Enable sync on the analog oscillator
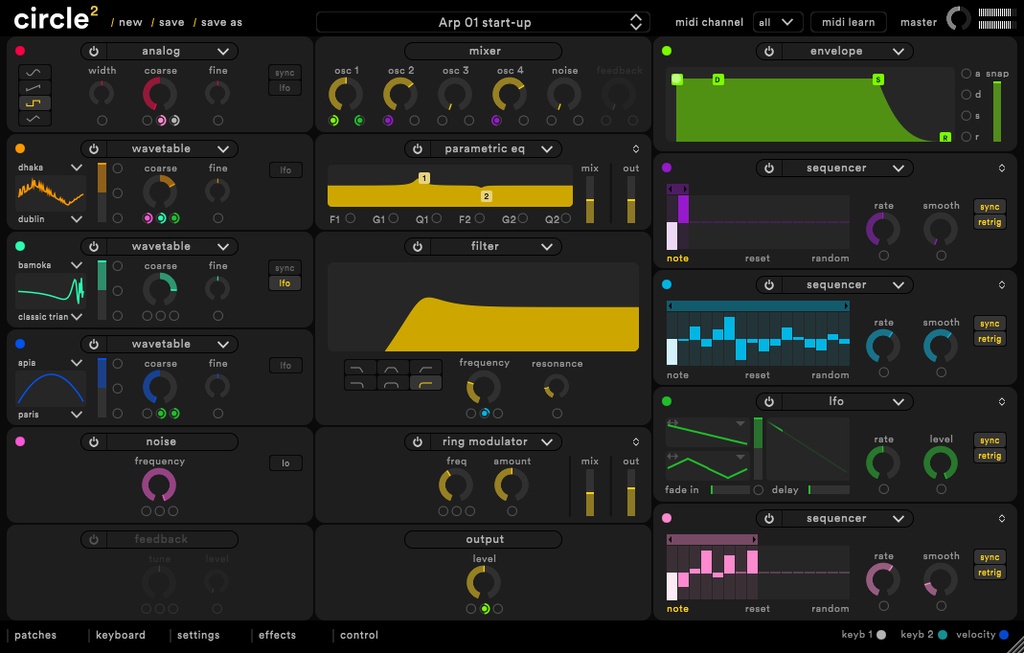1024x653 pixels. coord(285,72)
